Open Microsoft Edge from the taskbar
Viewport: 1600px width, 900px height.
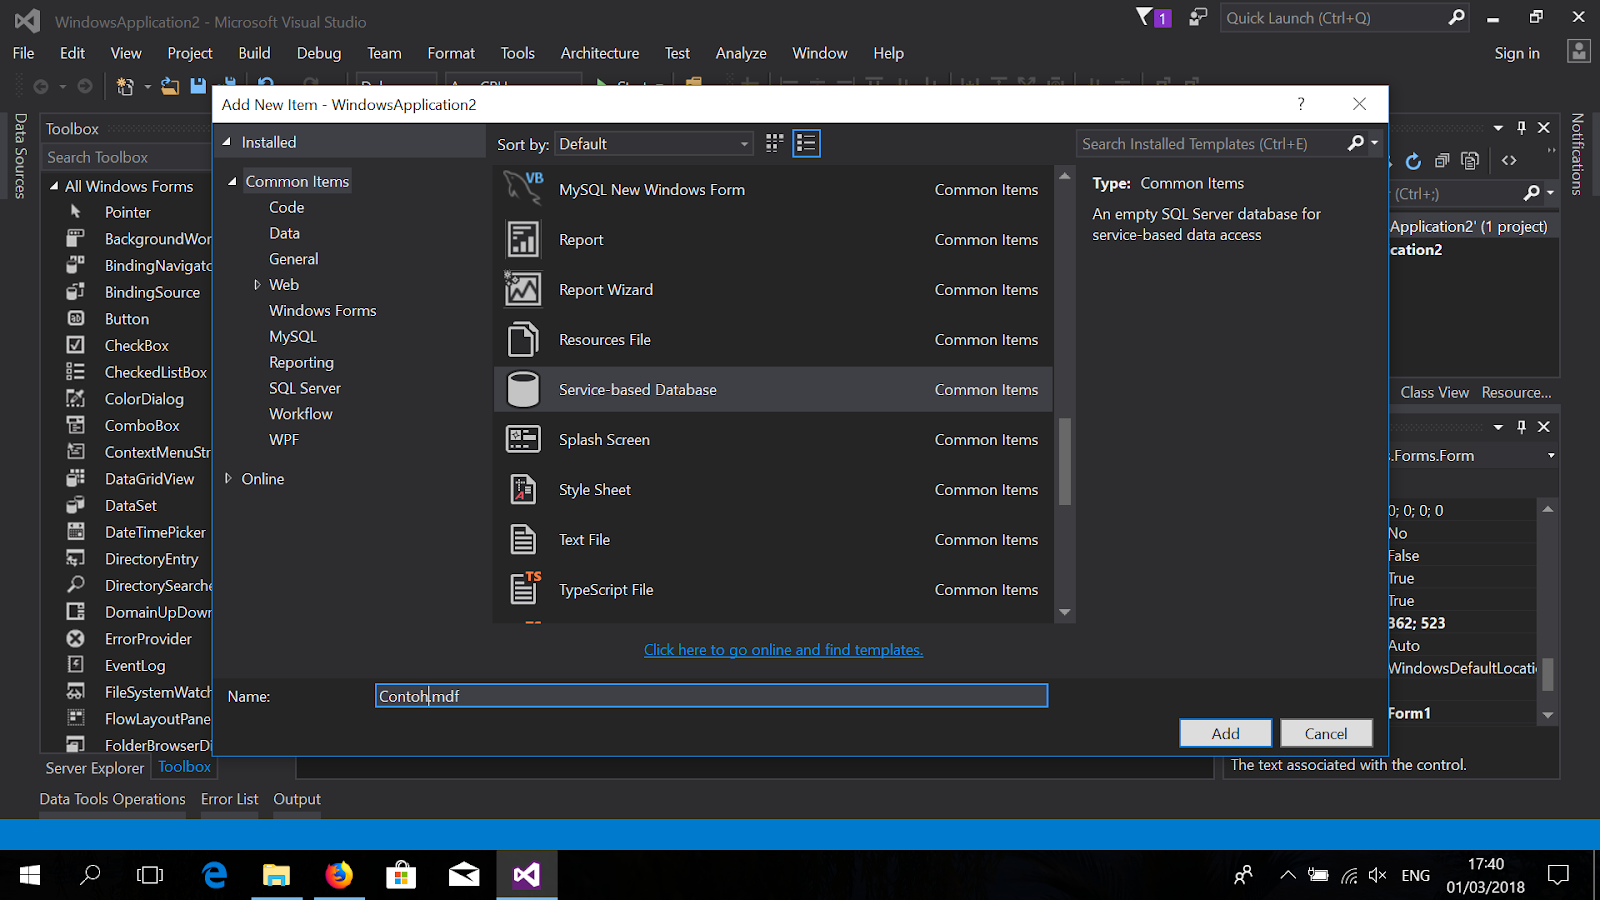tap(214, 875)
